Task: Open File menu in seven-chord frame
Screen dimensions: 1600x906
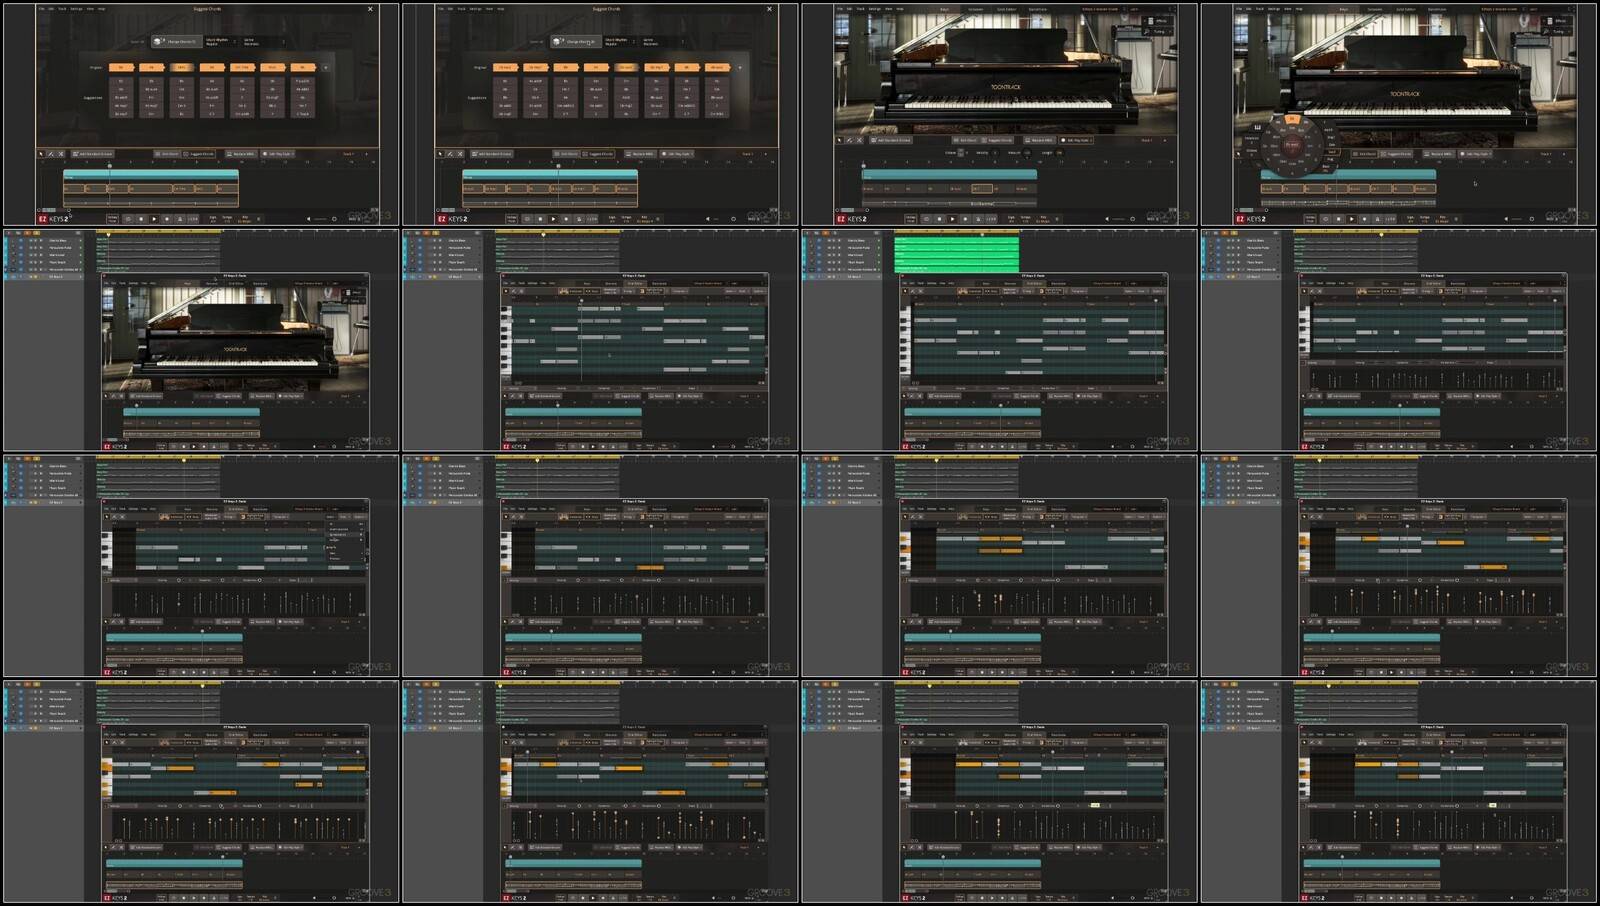Action: coord(41,9)
